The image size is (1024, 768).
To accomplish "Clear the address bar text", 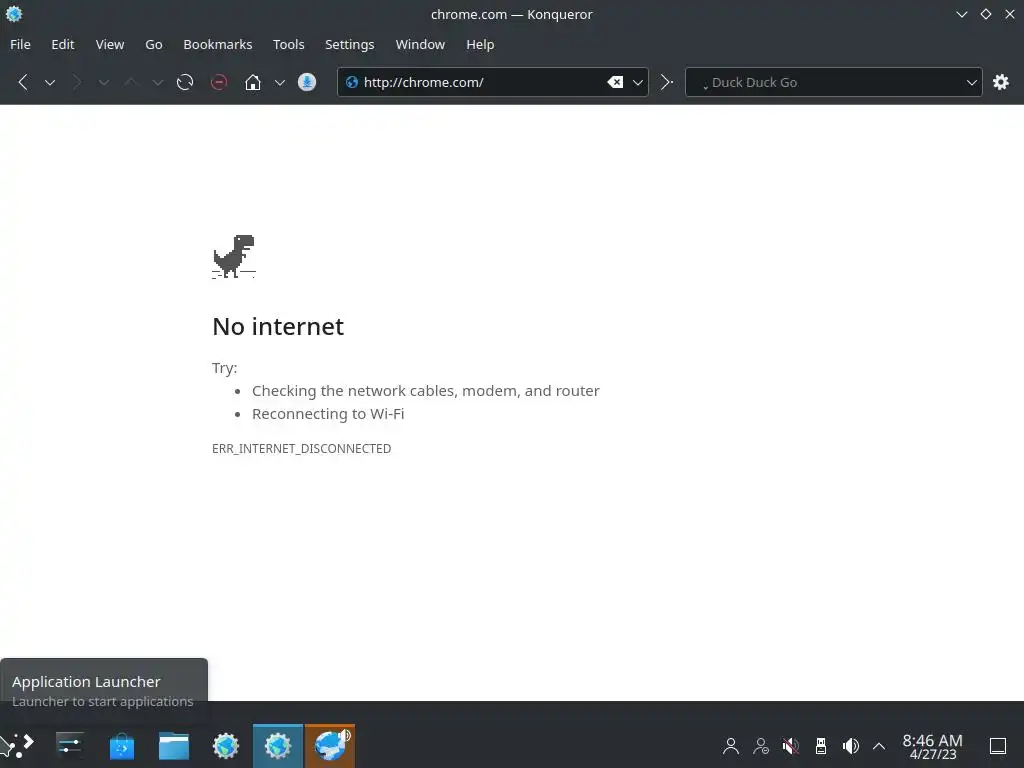I will 615,82.
